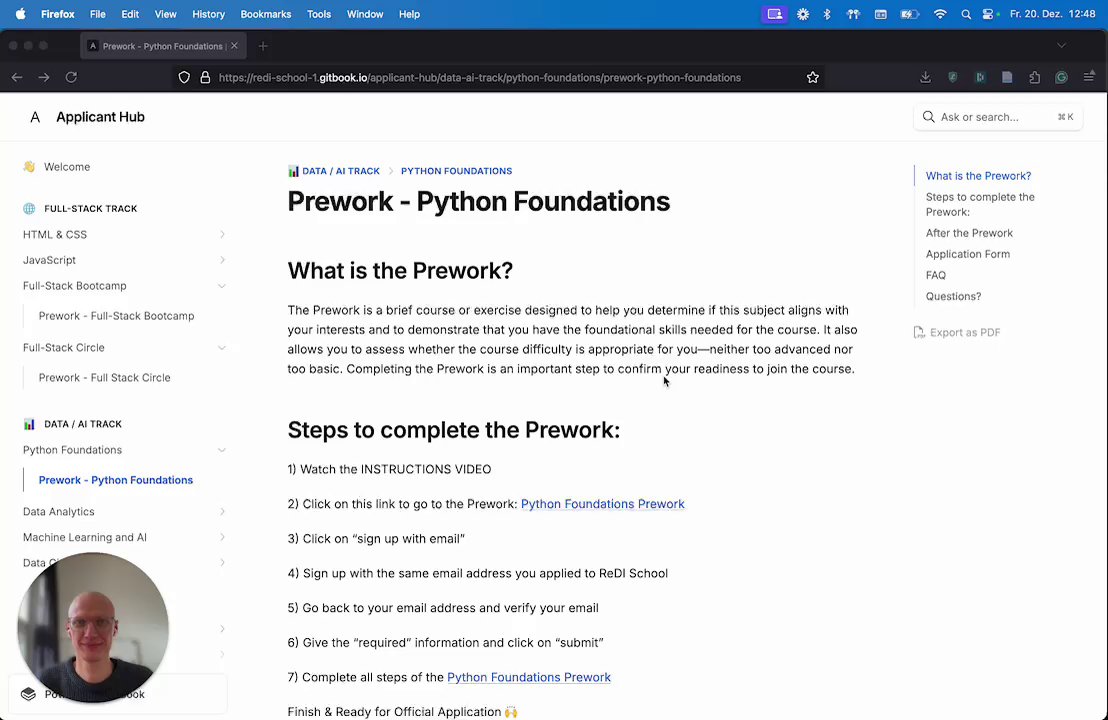
Task: Click the list all tabs chevron
Action: click(x=1061, y=46)
